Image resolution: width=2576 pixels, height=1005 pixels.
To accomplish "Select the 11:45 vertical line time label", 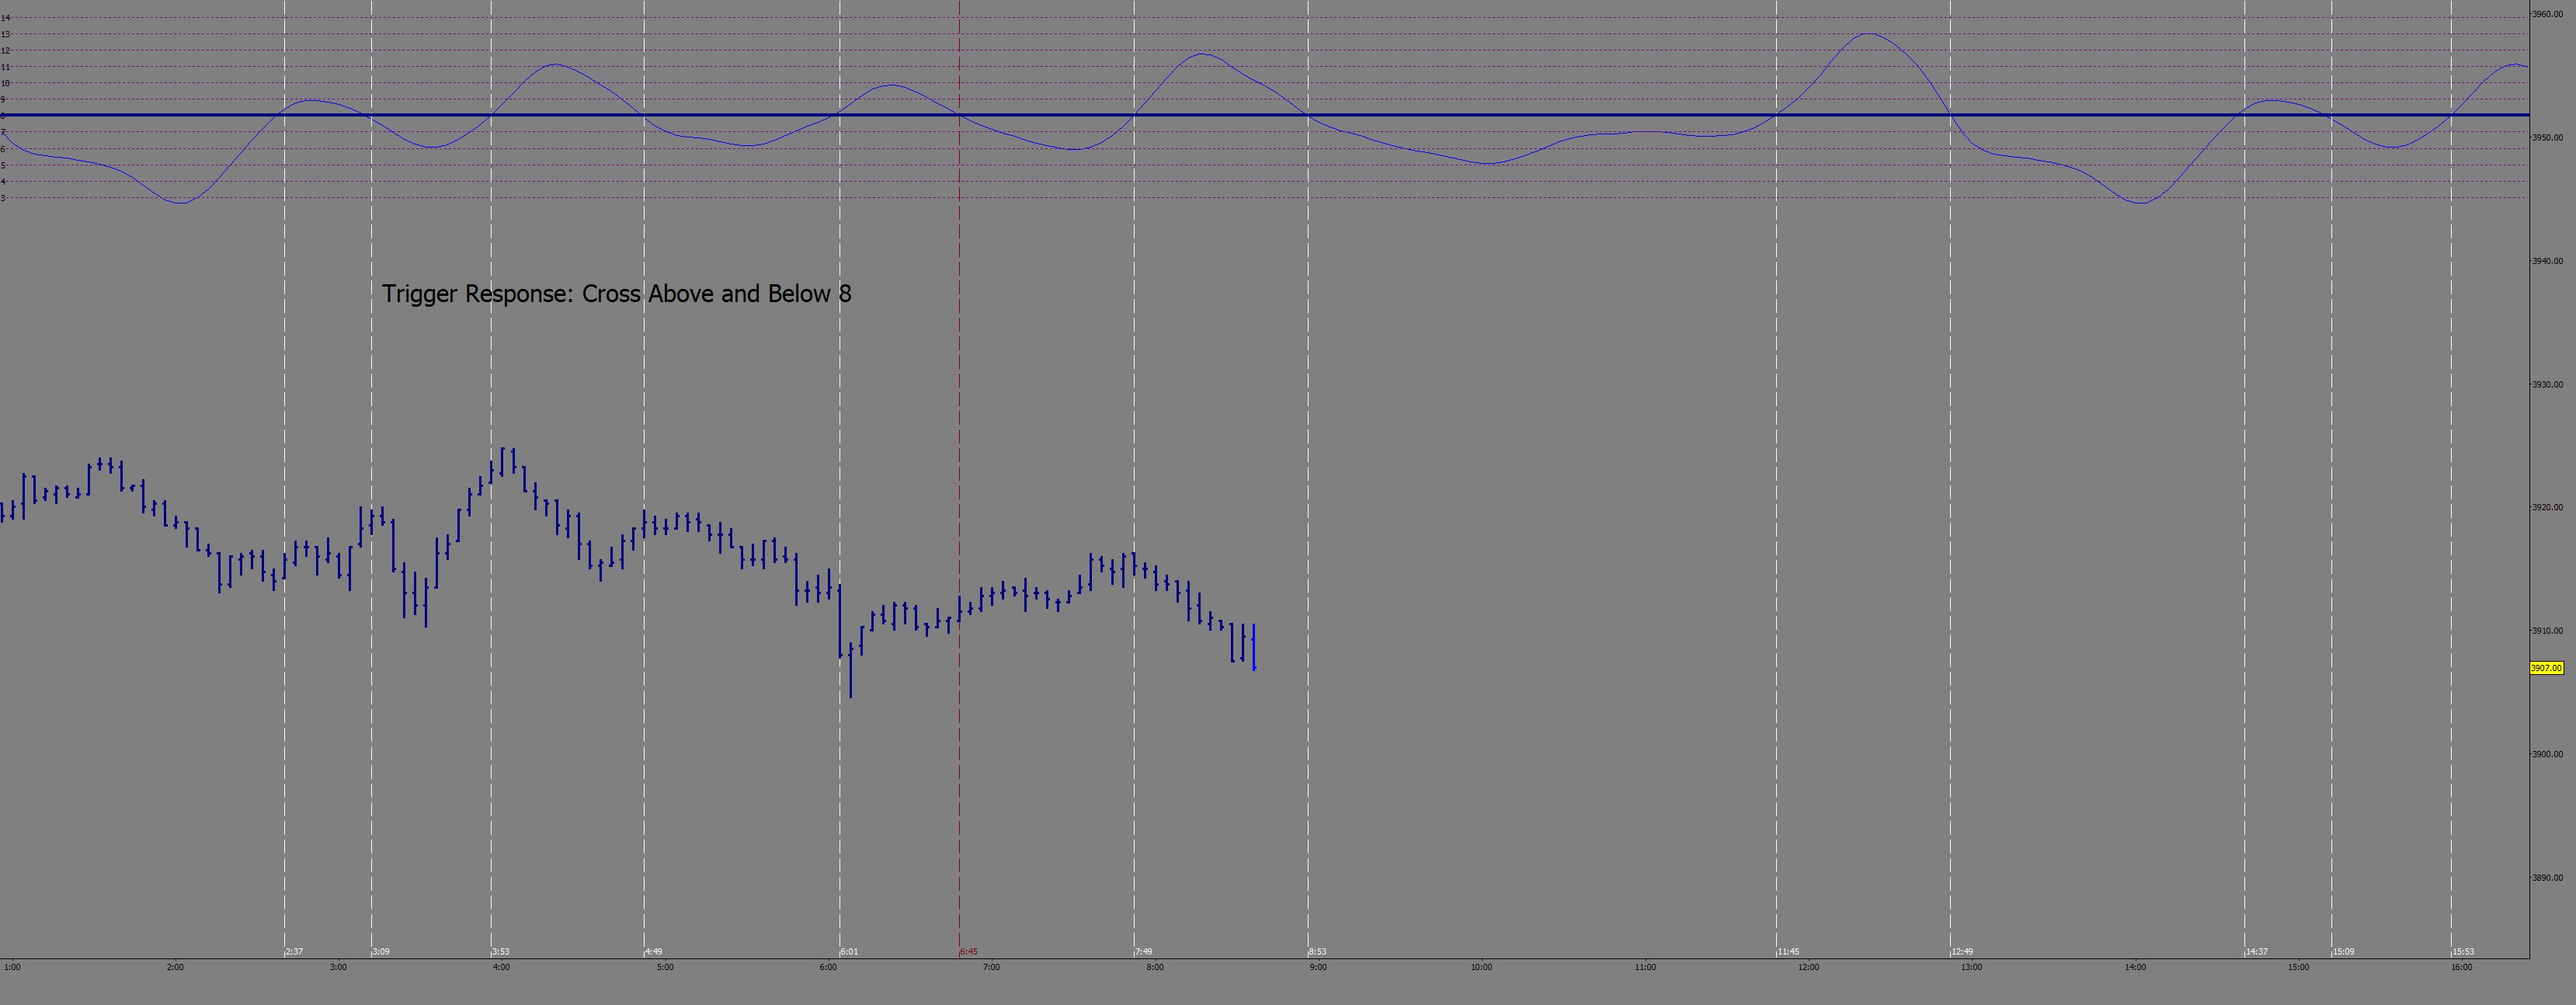I will pyautogui.click(x=1789, y=952).
